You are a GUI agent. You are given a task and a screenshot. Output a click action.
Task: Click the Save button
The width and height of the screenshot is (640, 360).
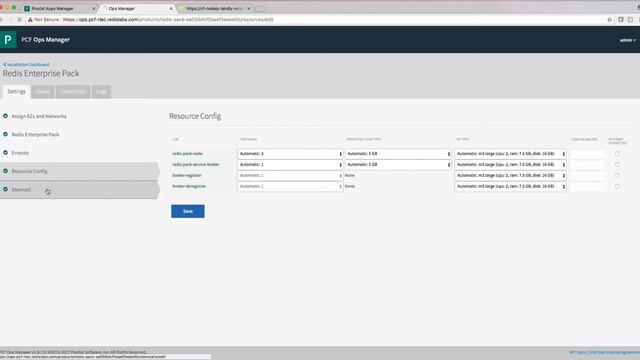tap(188, 211)
